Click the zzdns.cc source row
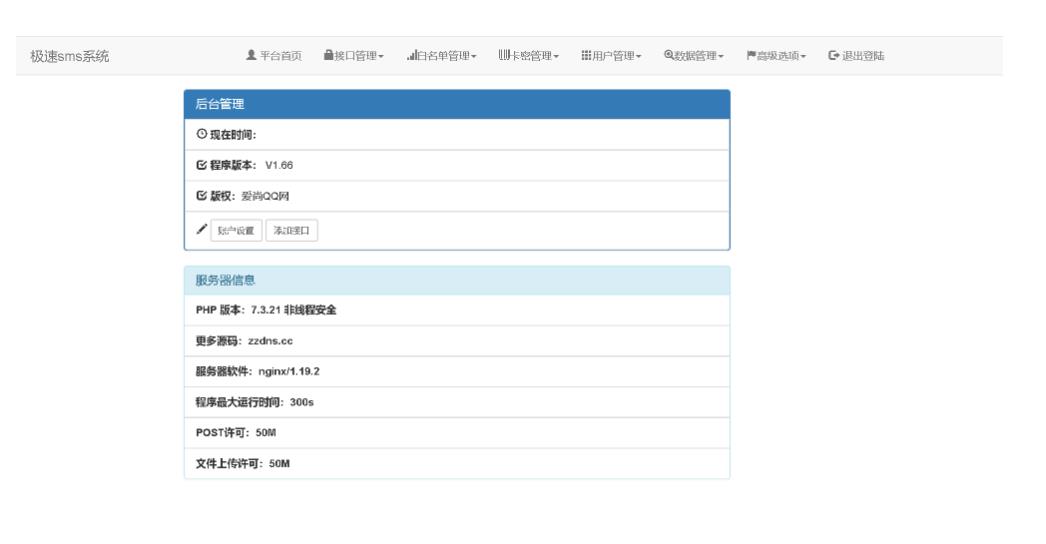The height and width of the screenshot is (544, 1046). [456, 341]
